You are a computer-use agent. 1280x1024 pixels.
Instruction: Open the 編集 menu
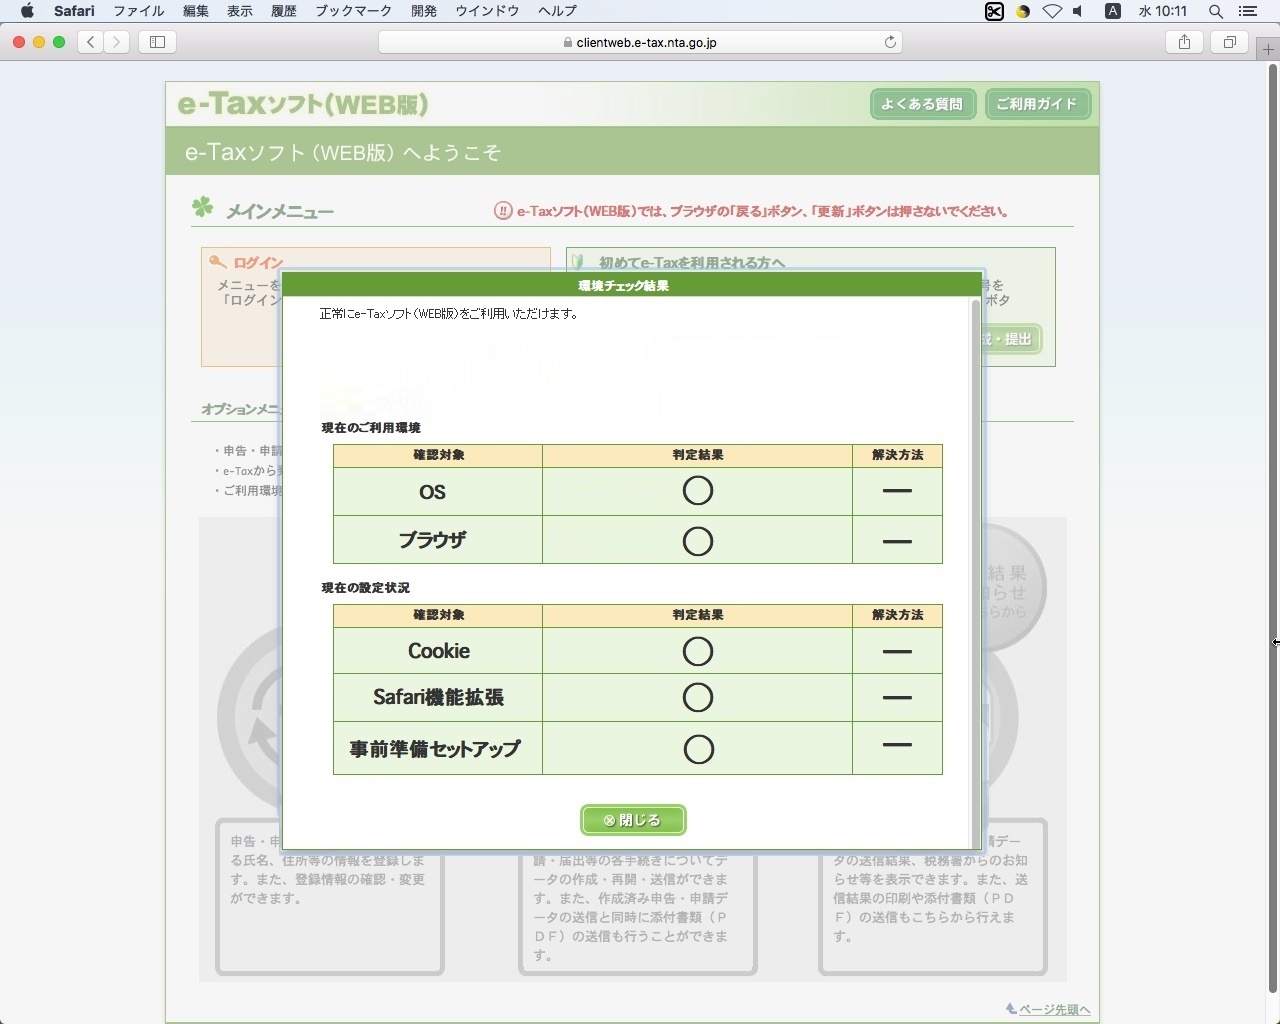(x=196, y=11)
